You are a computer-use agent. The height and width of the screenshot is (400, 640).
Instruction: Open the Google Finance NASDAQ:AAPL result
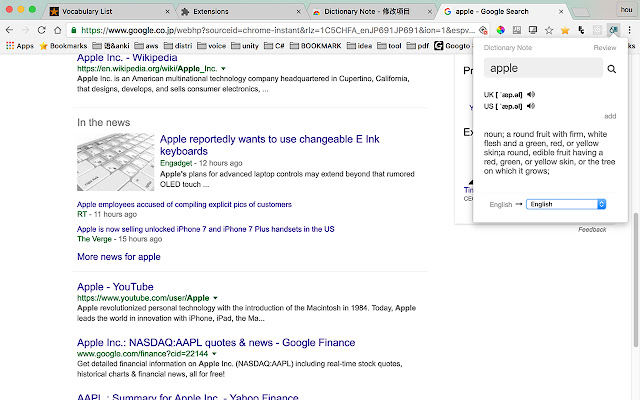pyautogui.click(x=216, y=342)
